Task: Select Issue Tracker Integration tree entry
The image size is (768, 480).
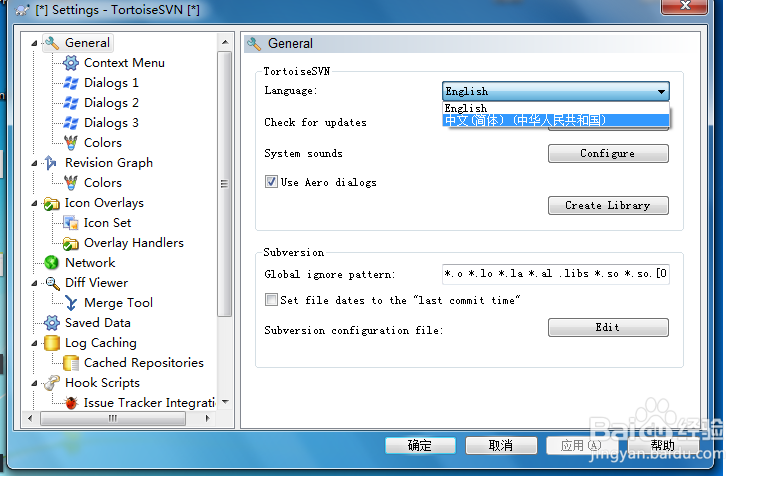Action: tap(149, 403)
